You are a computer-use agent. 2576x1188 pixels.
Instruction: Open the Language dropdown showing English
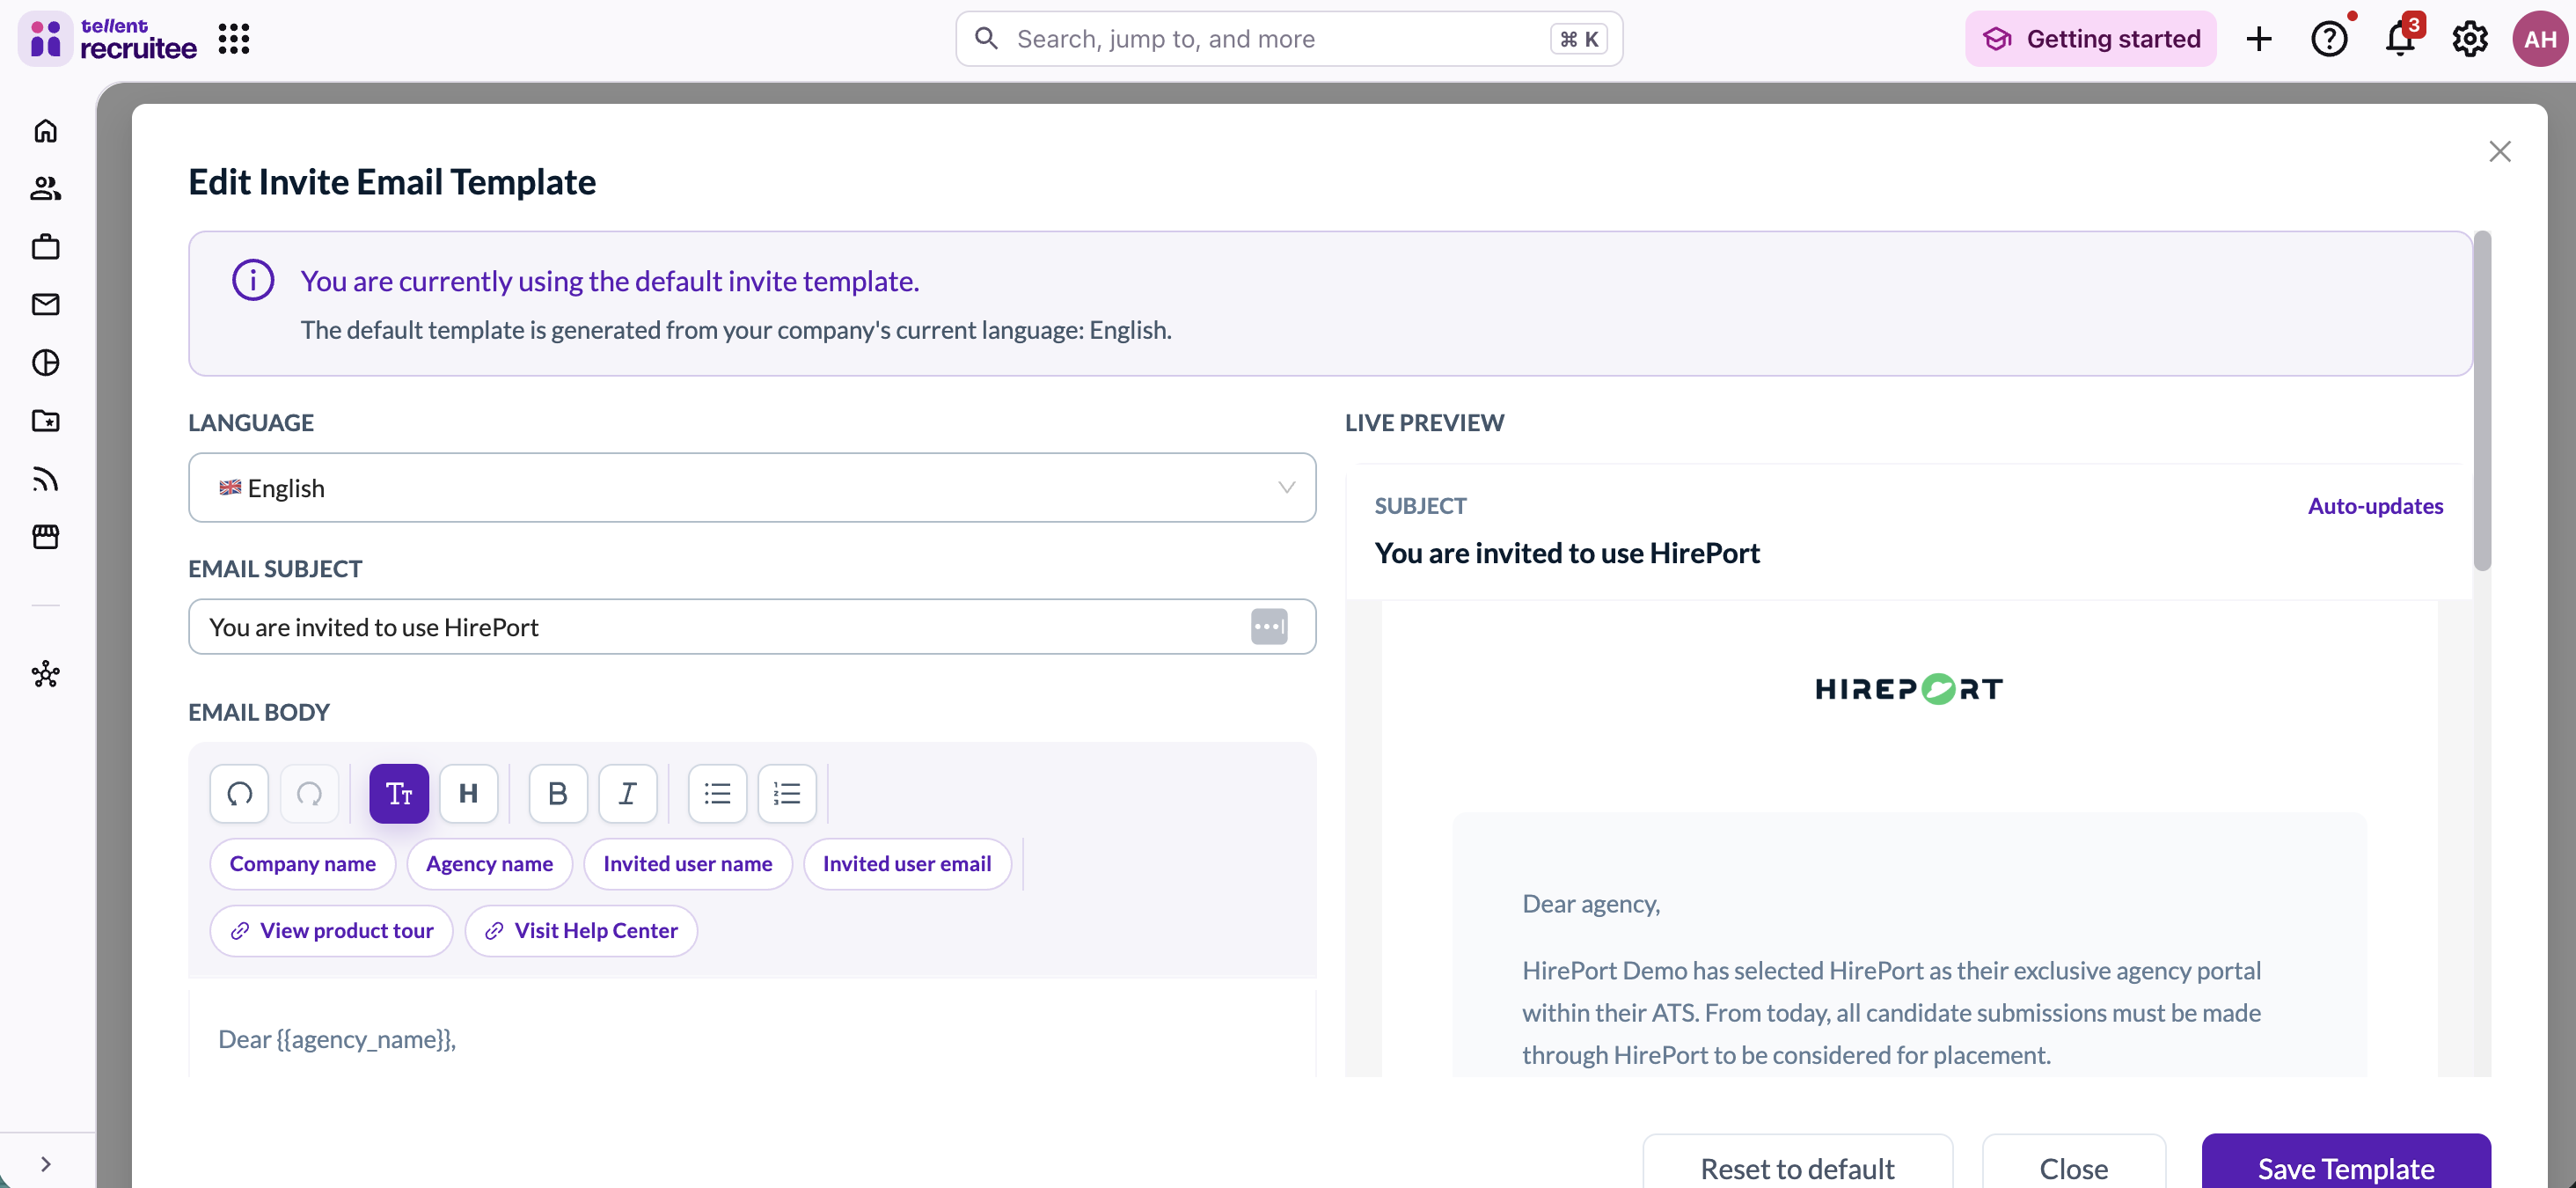pyautogui.click(x=752, y=488)
